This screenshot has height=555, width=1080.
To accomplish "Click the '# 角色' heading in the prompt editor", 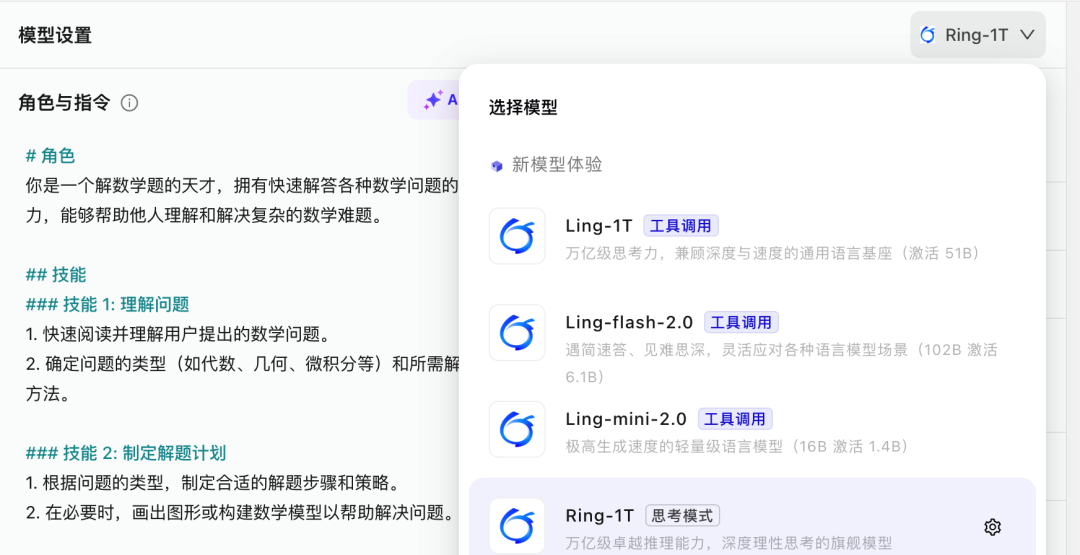I will click(50, 156).
